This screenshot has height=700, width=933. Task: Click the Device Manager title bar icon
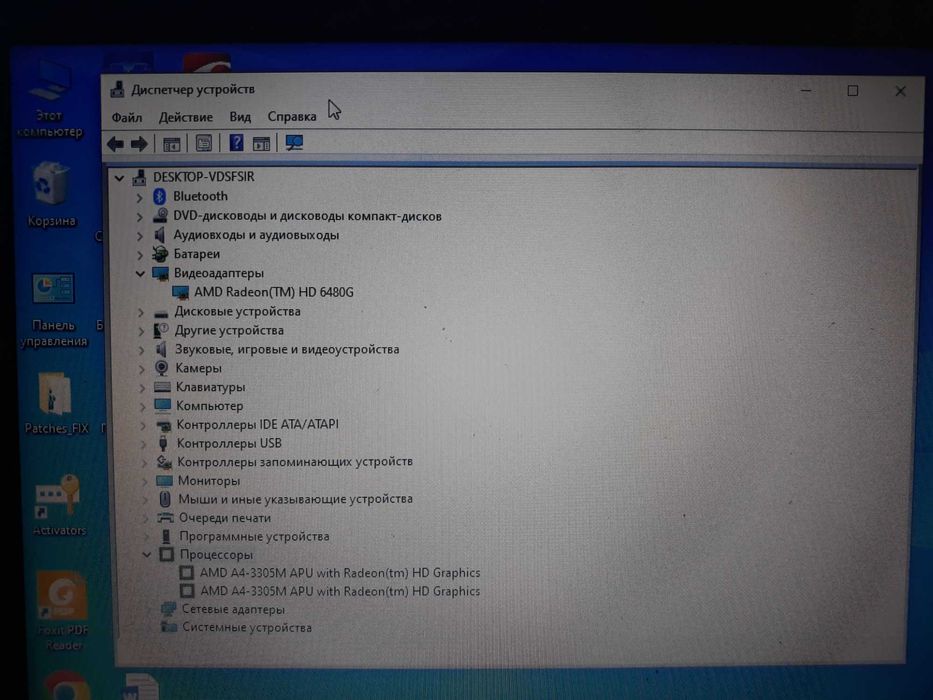coord(118,90)
